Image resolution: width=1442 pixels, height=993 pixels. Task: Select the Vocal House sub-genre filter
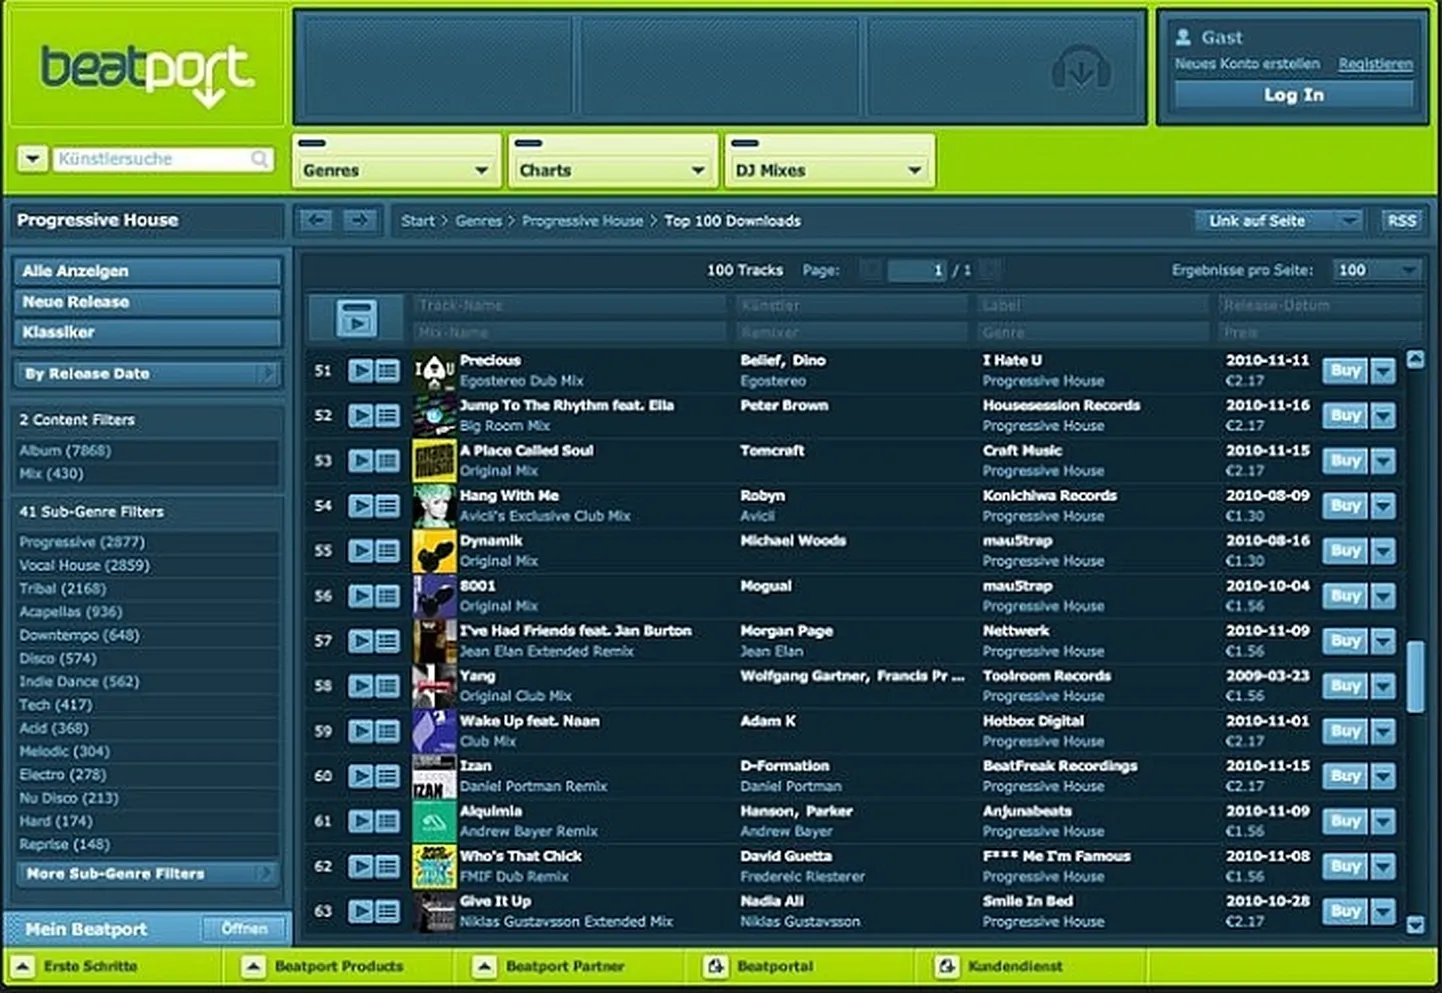(x=85, y=565)
